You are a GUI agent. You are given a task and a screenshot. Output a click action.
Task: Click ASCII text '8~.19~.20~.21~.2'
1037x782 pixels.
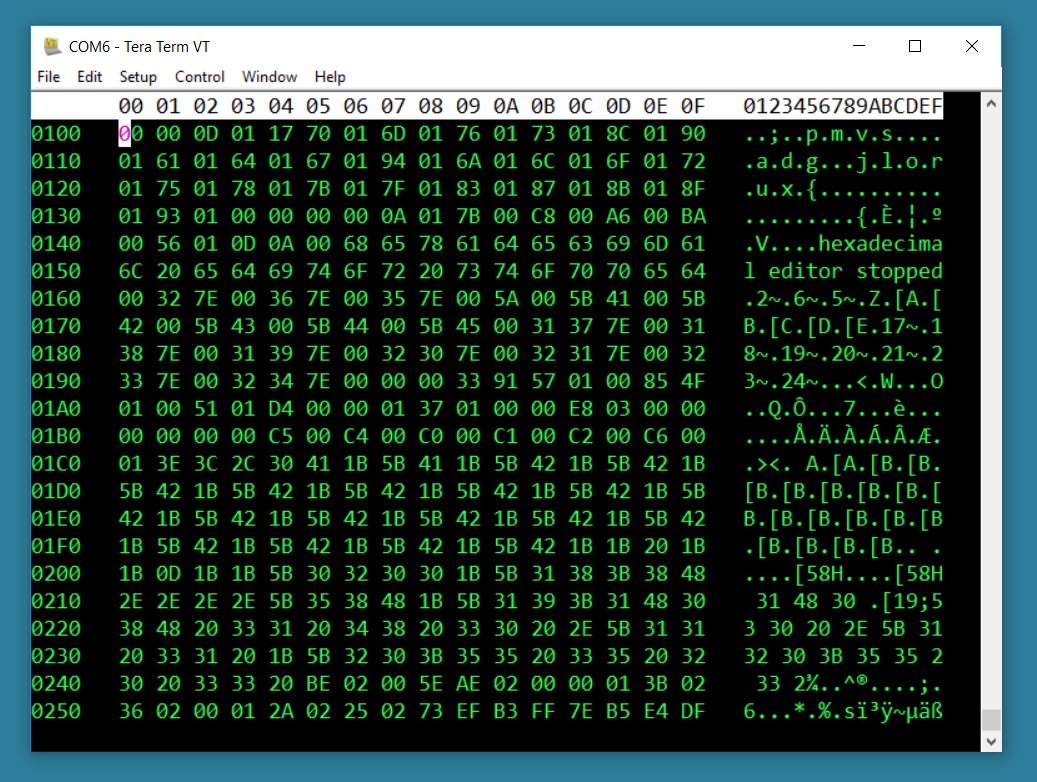[843, 354]
